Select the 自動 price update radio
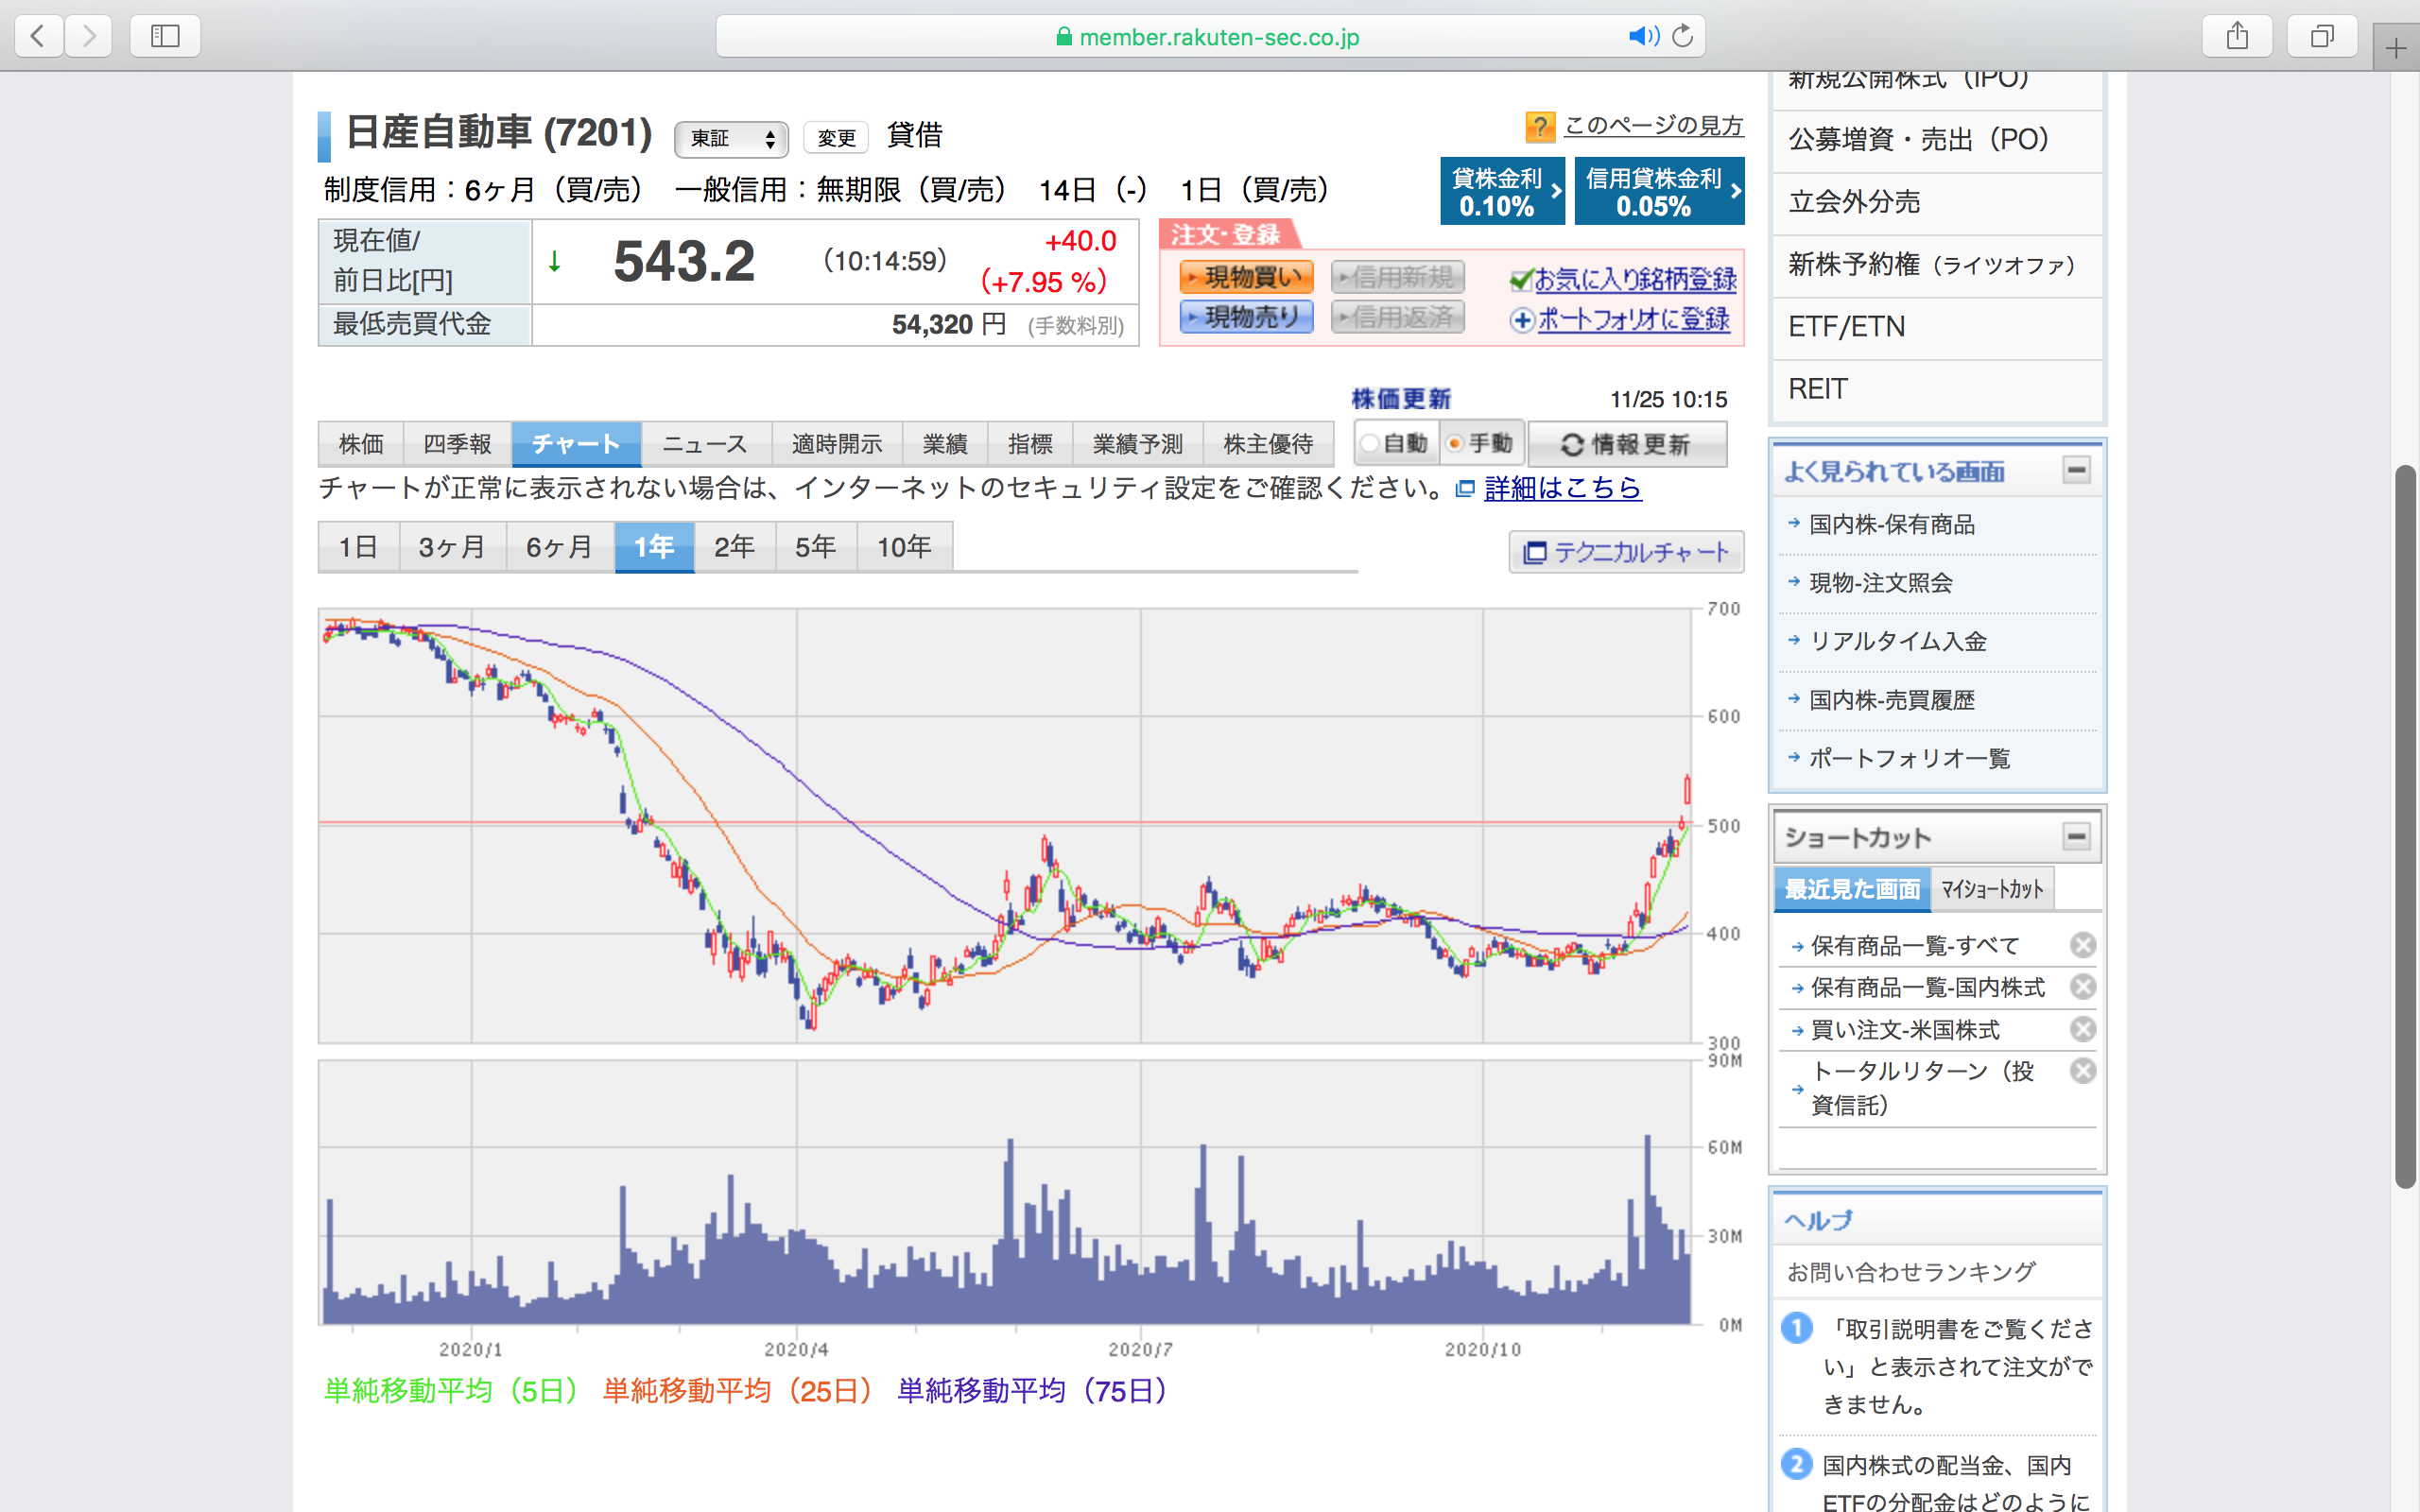Screen dimensions: 2420x1512 click(1370, 443)
